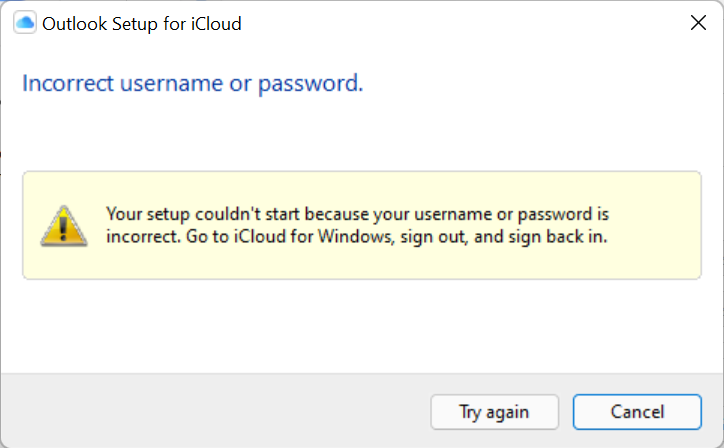Click the yellow warning triangle icon

(64, 226)
